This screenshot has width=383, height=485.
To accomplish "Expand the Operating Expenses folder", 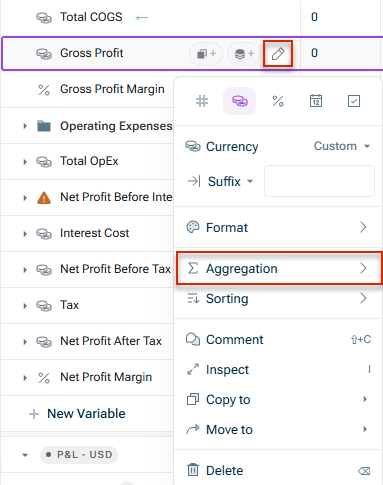I will tap(25, 126).
